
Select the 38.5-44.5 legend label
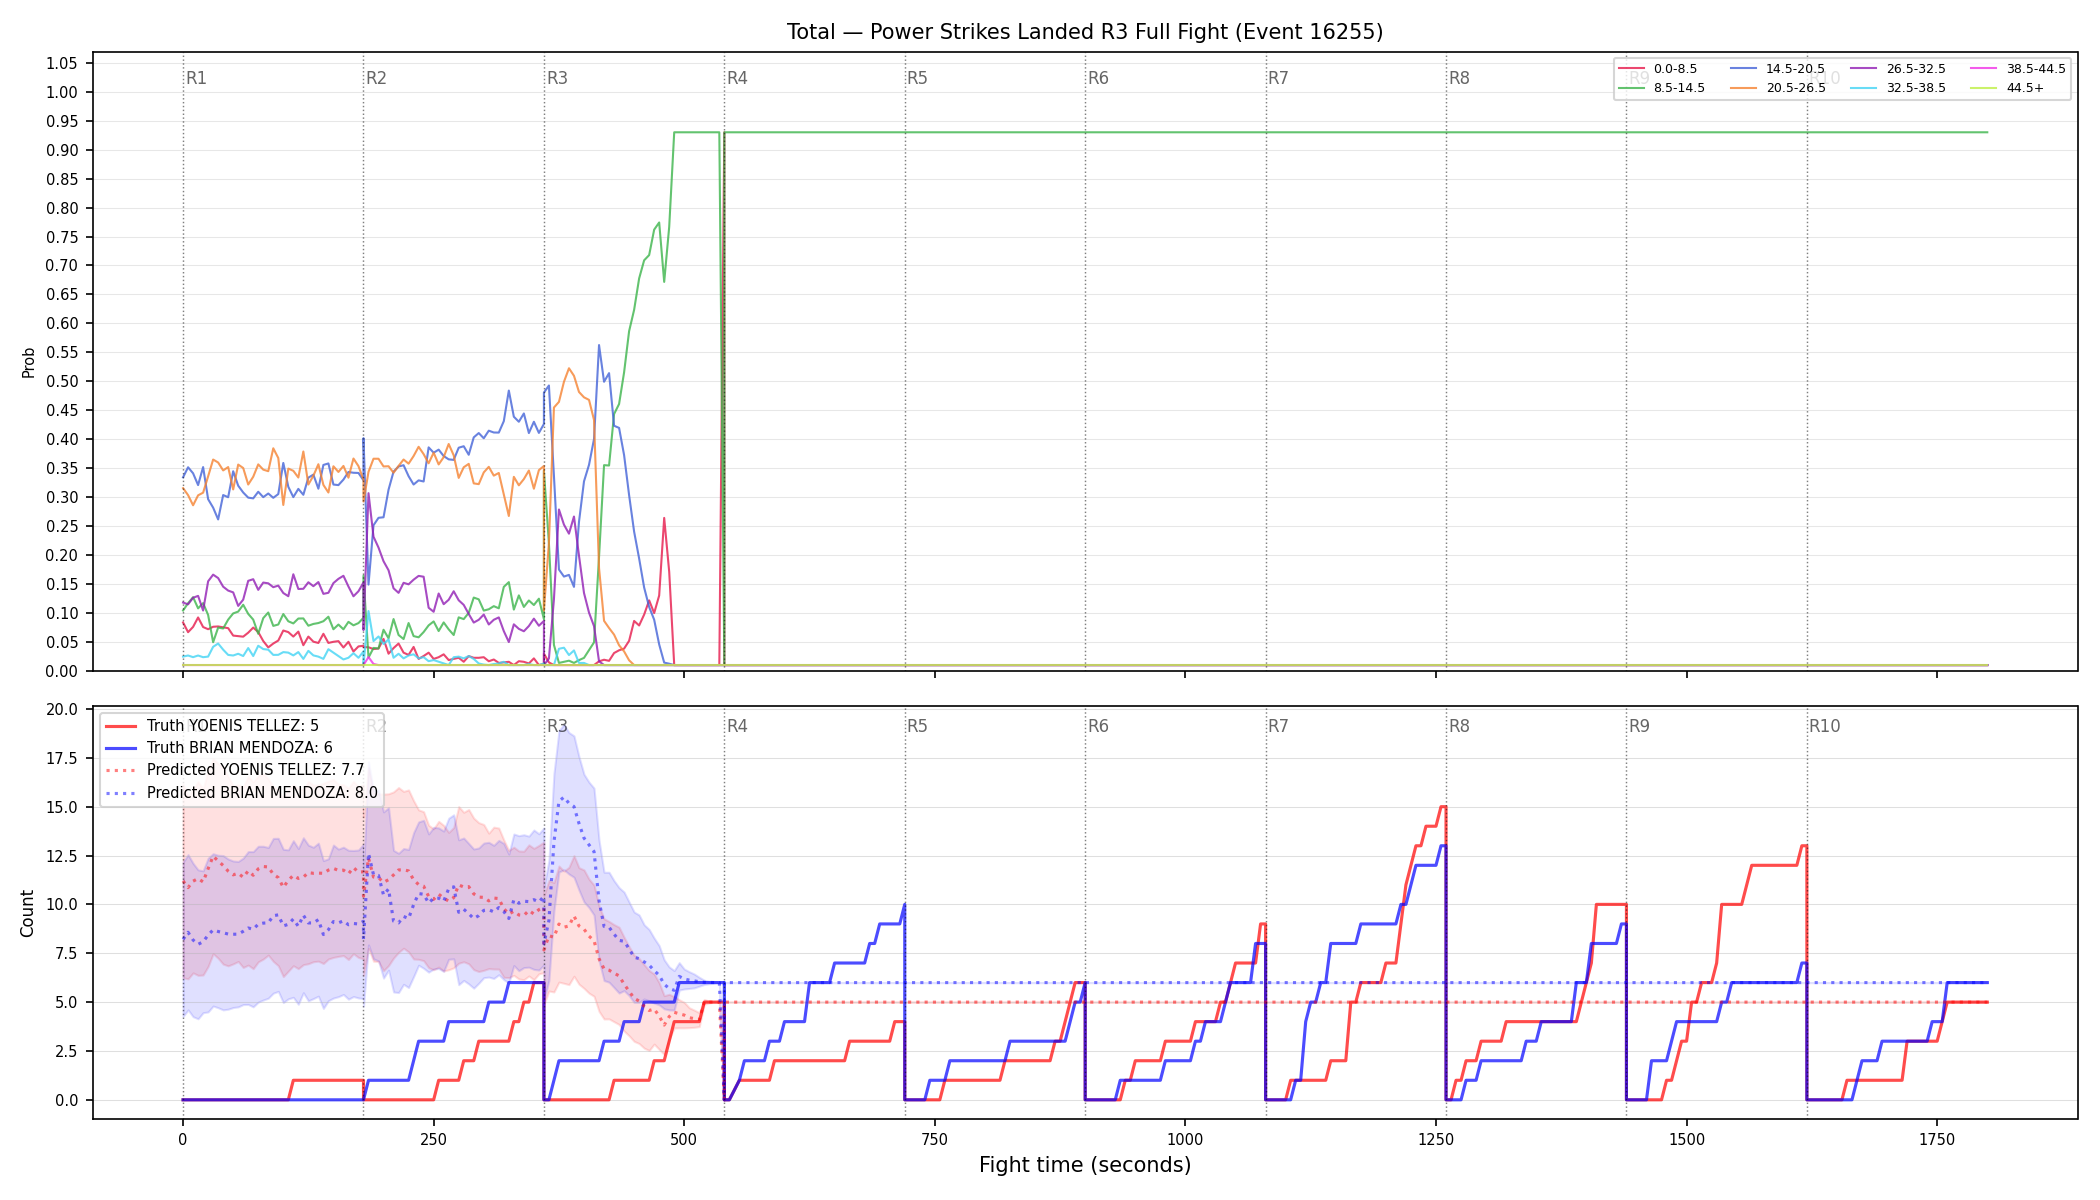(x=2036, y=69)
